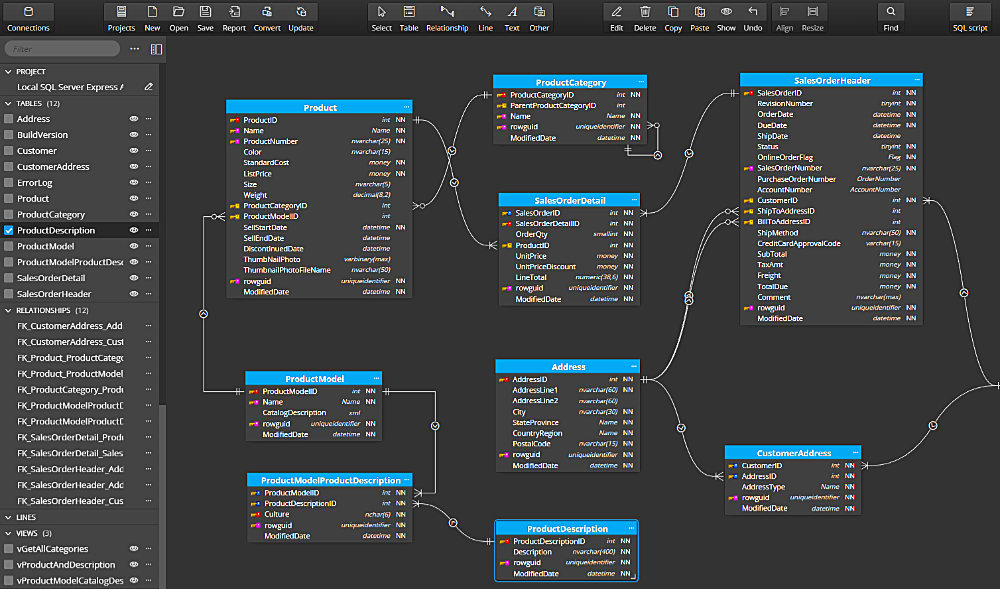Collapse the RELATIONSHIPS section
The height and width of the screenshot is (589, 1000).
point(8,309)
